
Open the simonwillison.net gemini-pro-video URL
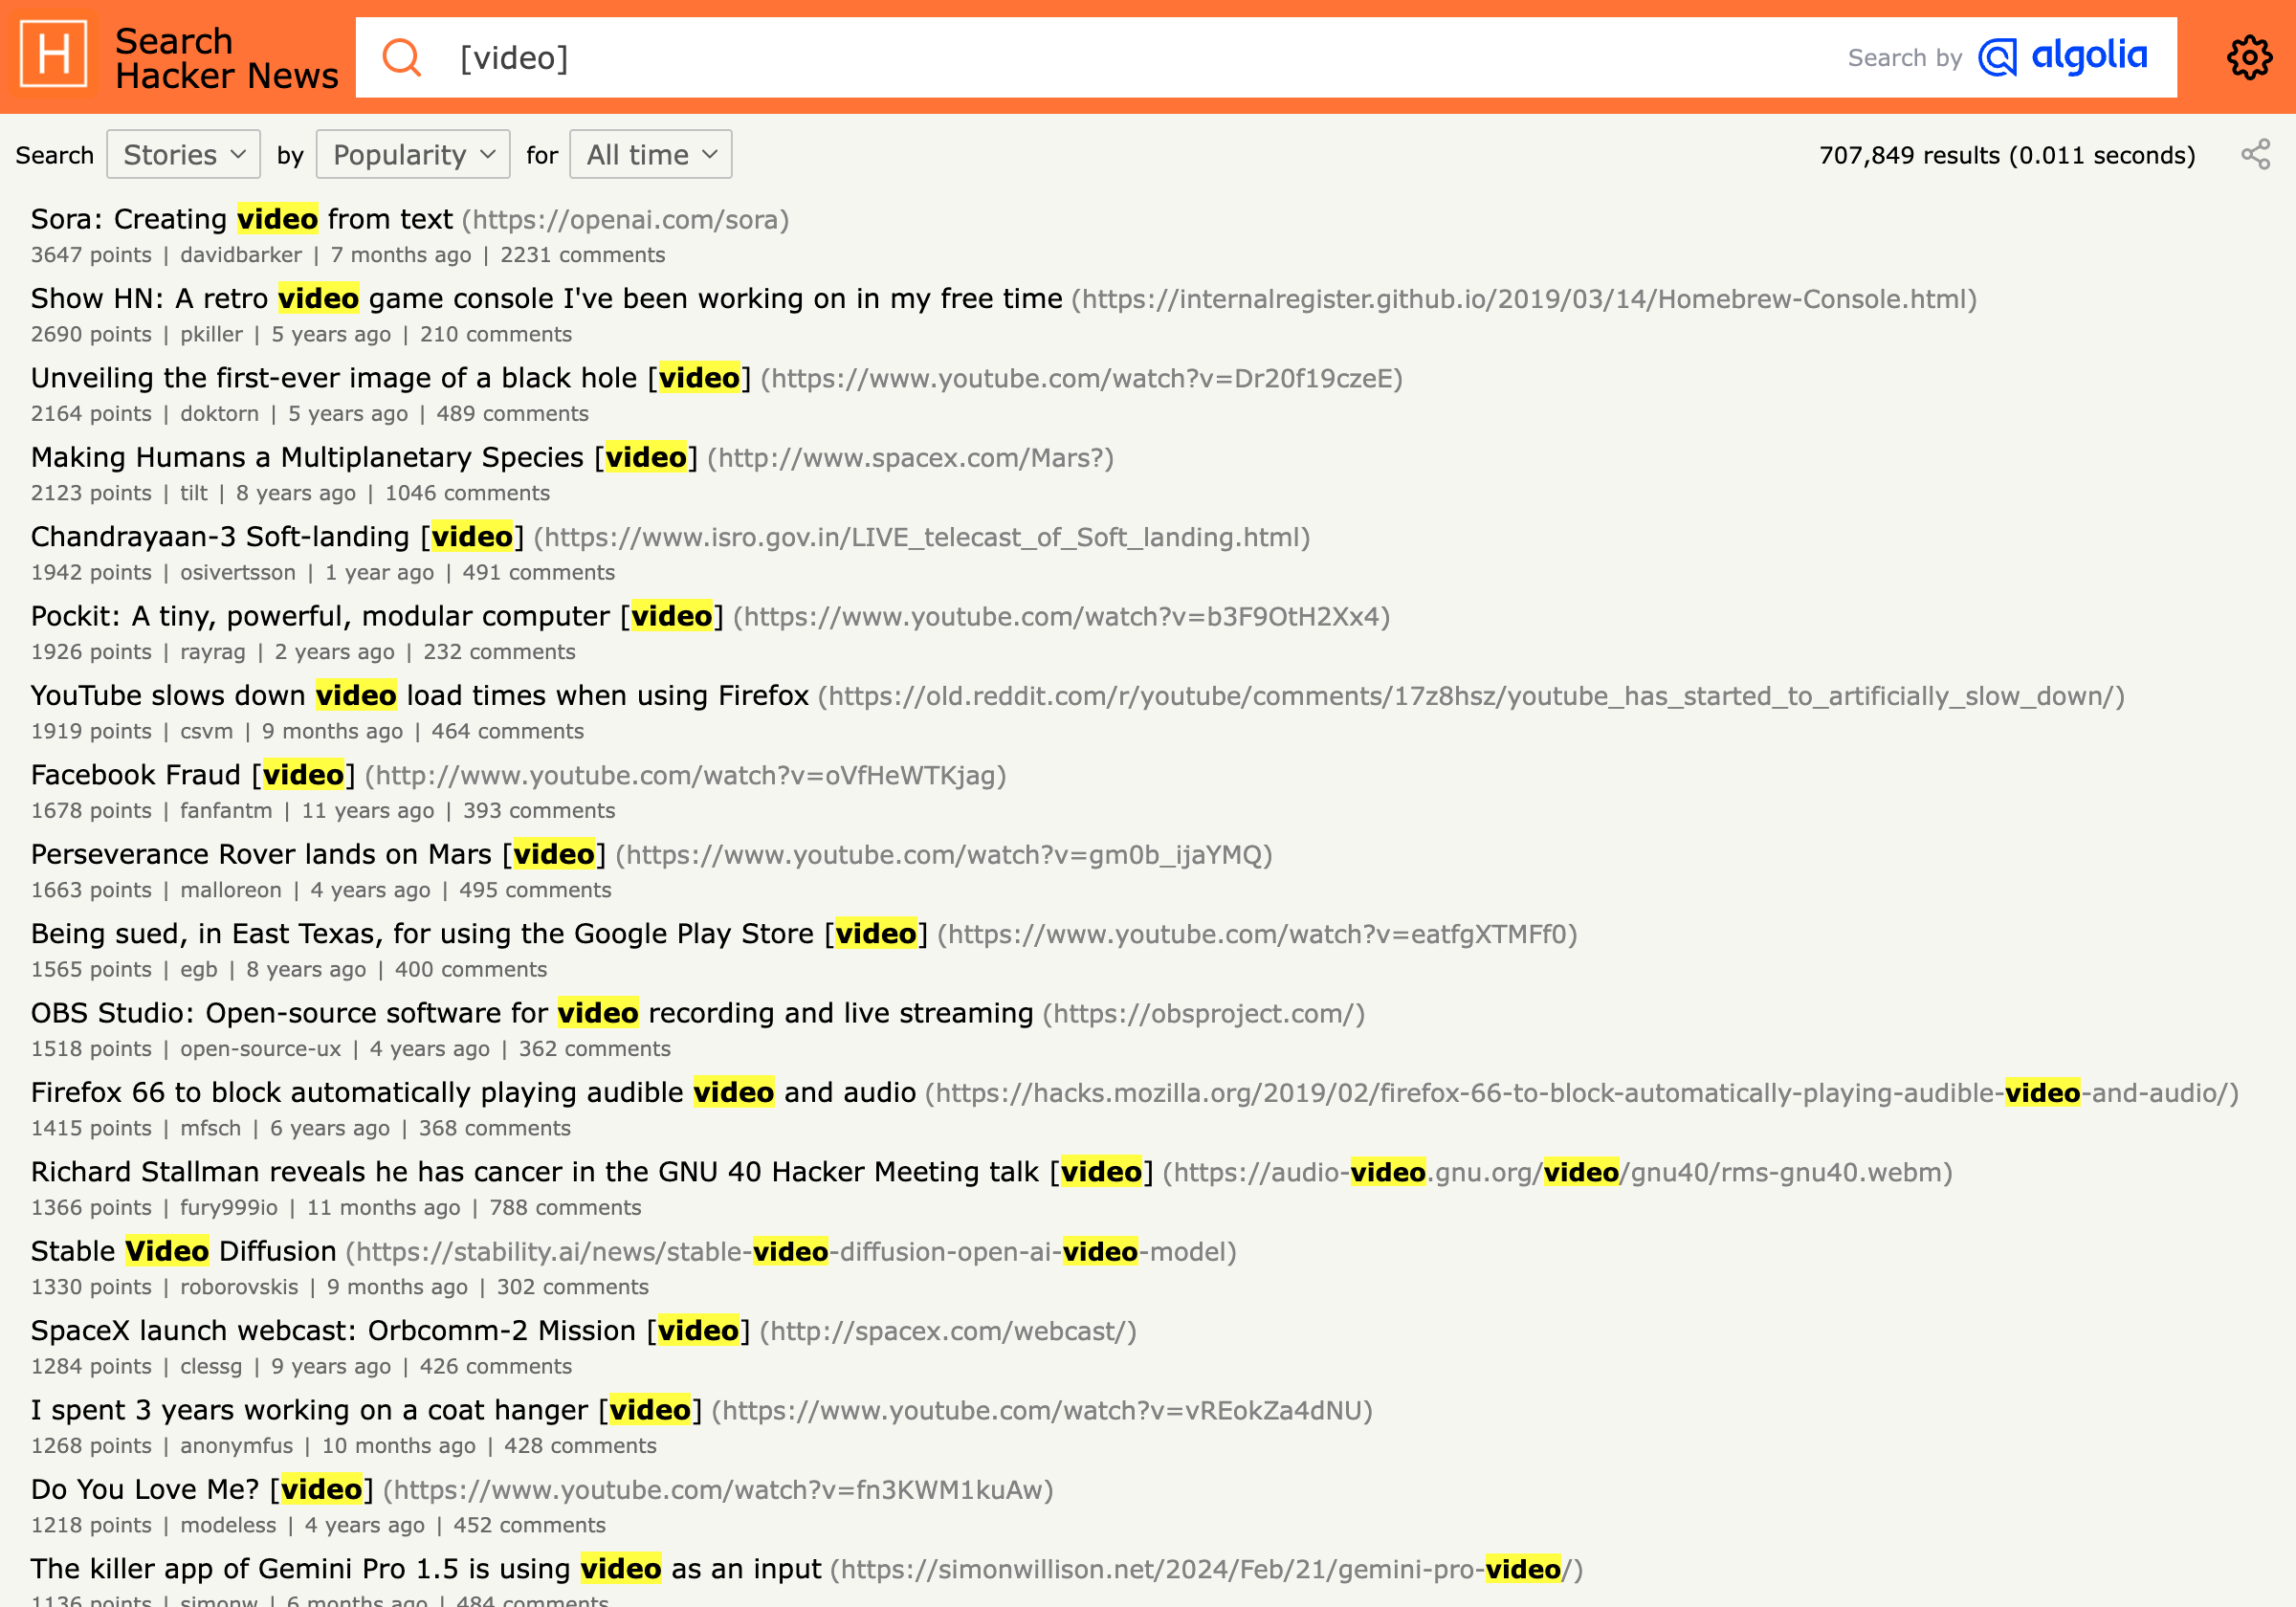(x=1206, y=1570)
